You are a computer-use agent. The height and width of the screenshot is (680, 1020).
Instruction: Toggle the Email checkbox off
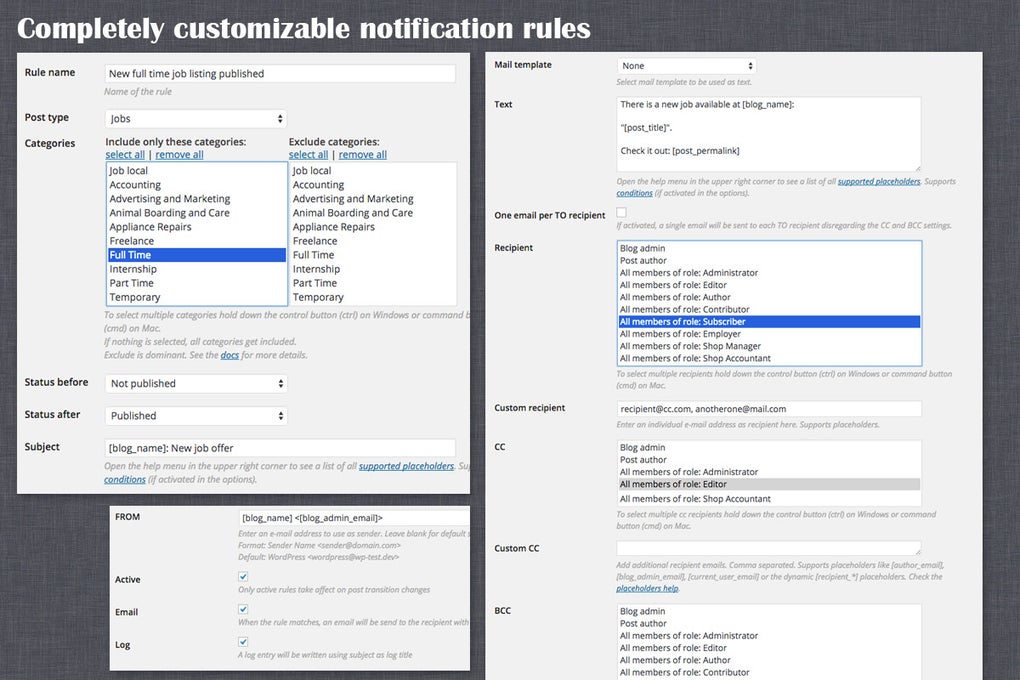(x=241, y=609)
